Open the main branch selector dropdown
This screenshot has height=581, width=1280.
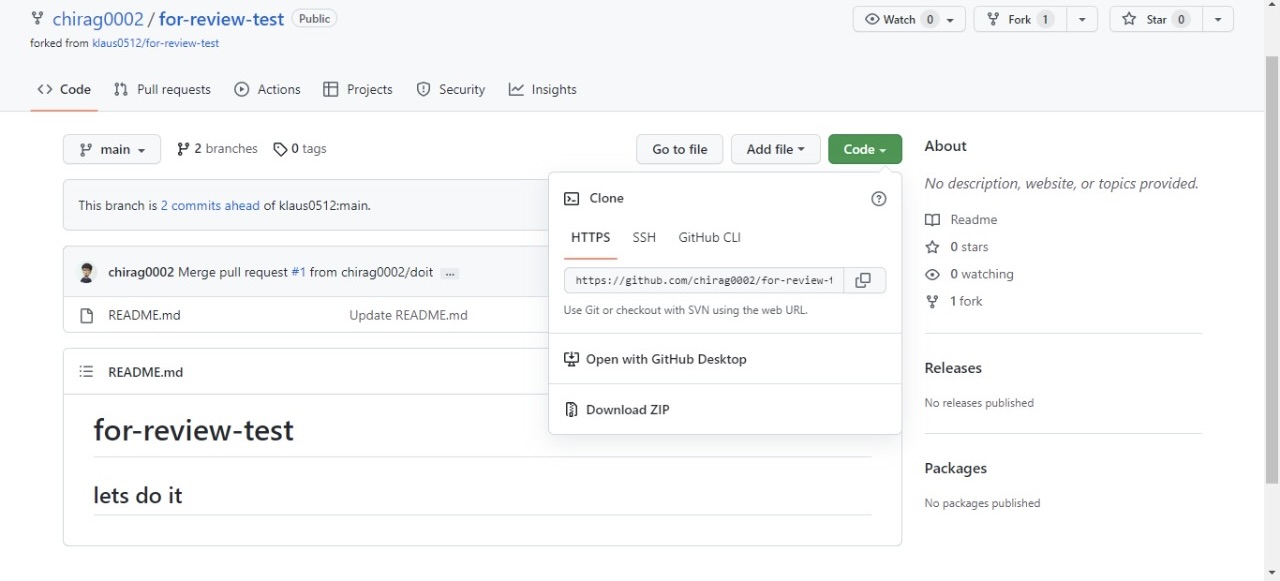pos(111,149)
